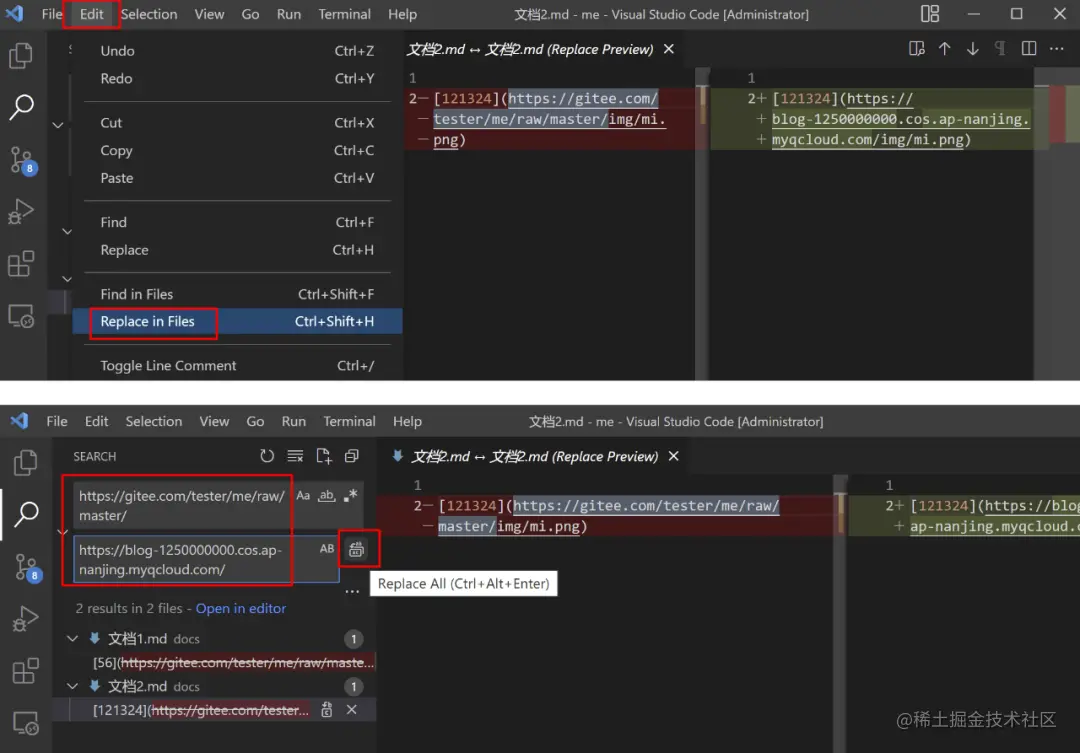Collapse replace field via Toggle Replace chevron
The height and width of the screenshot is (753, 1080).
[63, 532]
